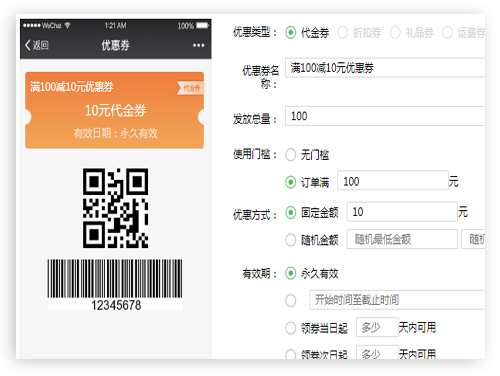The height and width of the screenshot is (376, 500).
Task: Select the 折扣券 coupon type radio
Action: coord(343,33)
